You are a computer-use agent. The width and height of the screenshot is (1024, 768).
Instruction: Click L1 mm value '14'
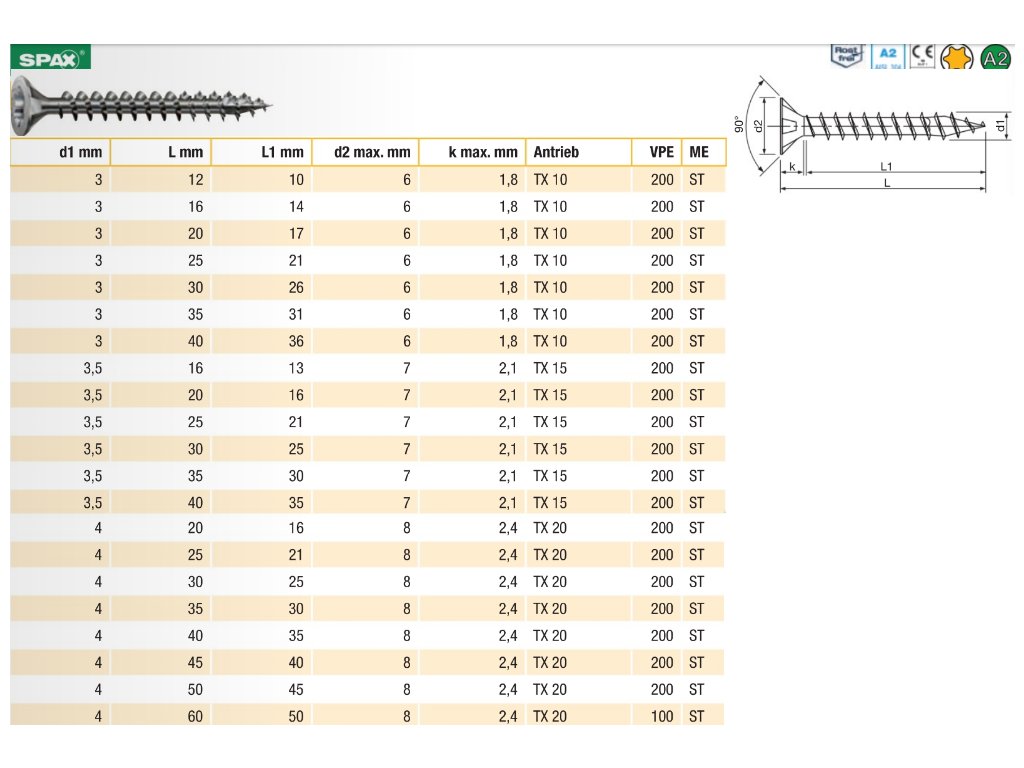(x=296, y=206)
